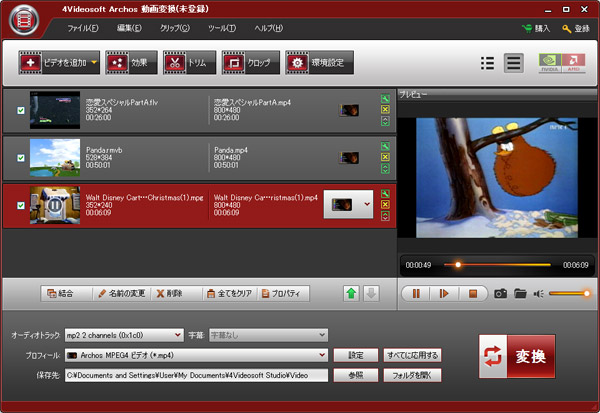Click settings wrench icon for 恋愛スペシャルPartA row
Screen dimensions: 600x413
385,99
